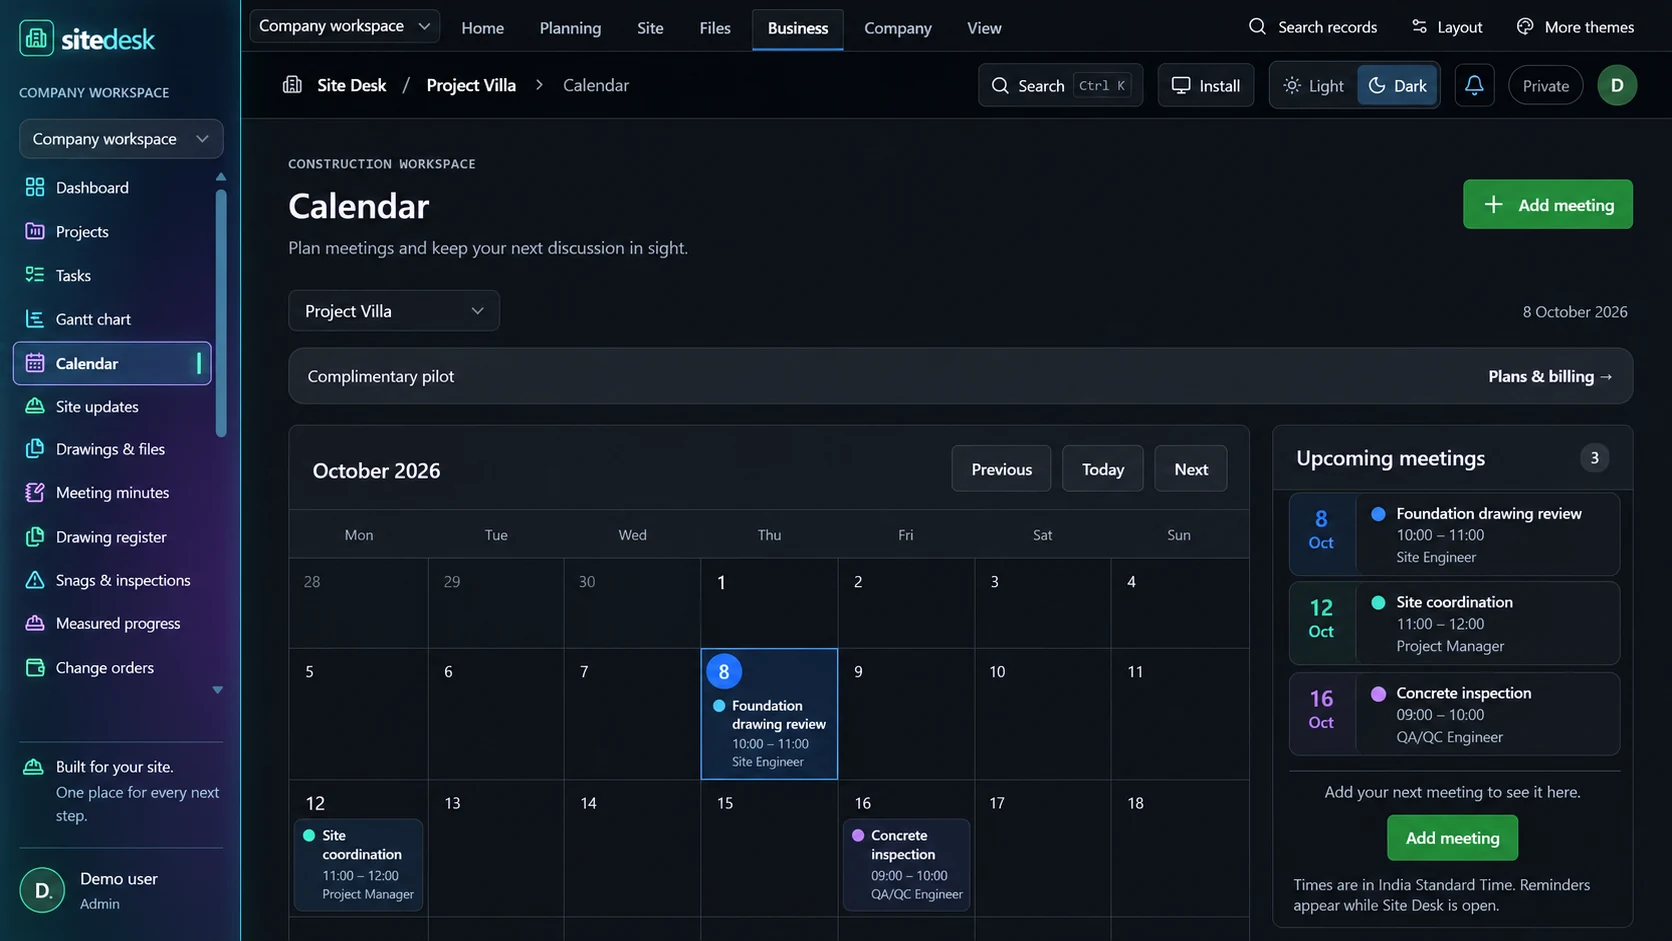
Task: Click the Site updates icon
Action: point(35,406)
